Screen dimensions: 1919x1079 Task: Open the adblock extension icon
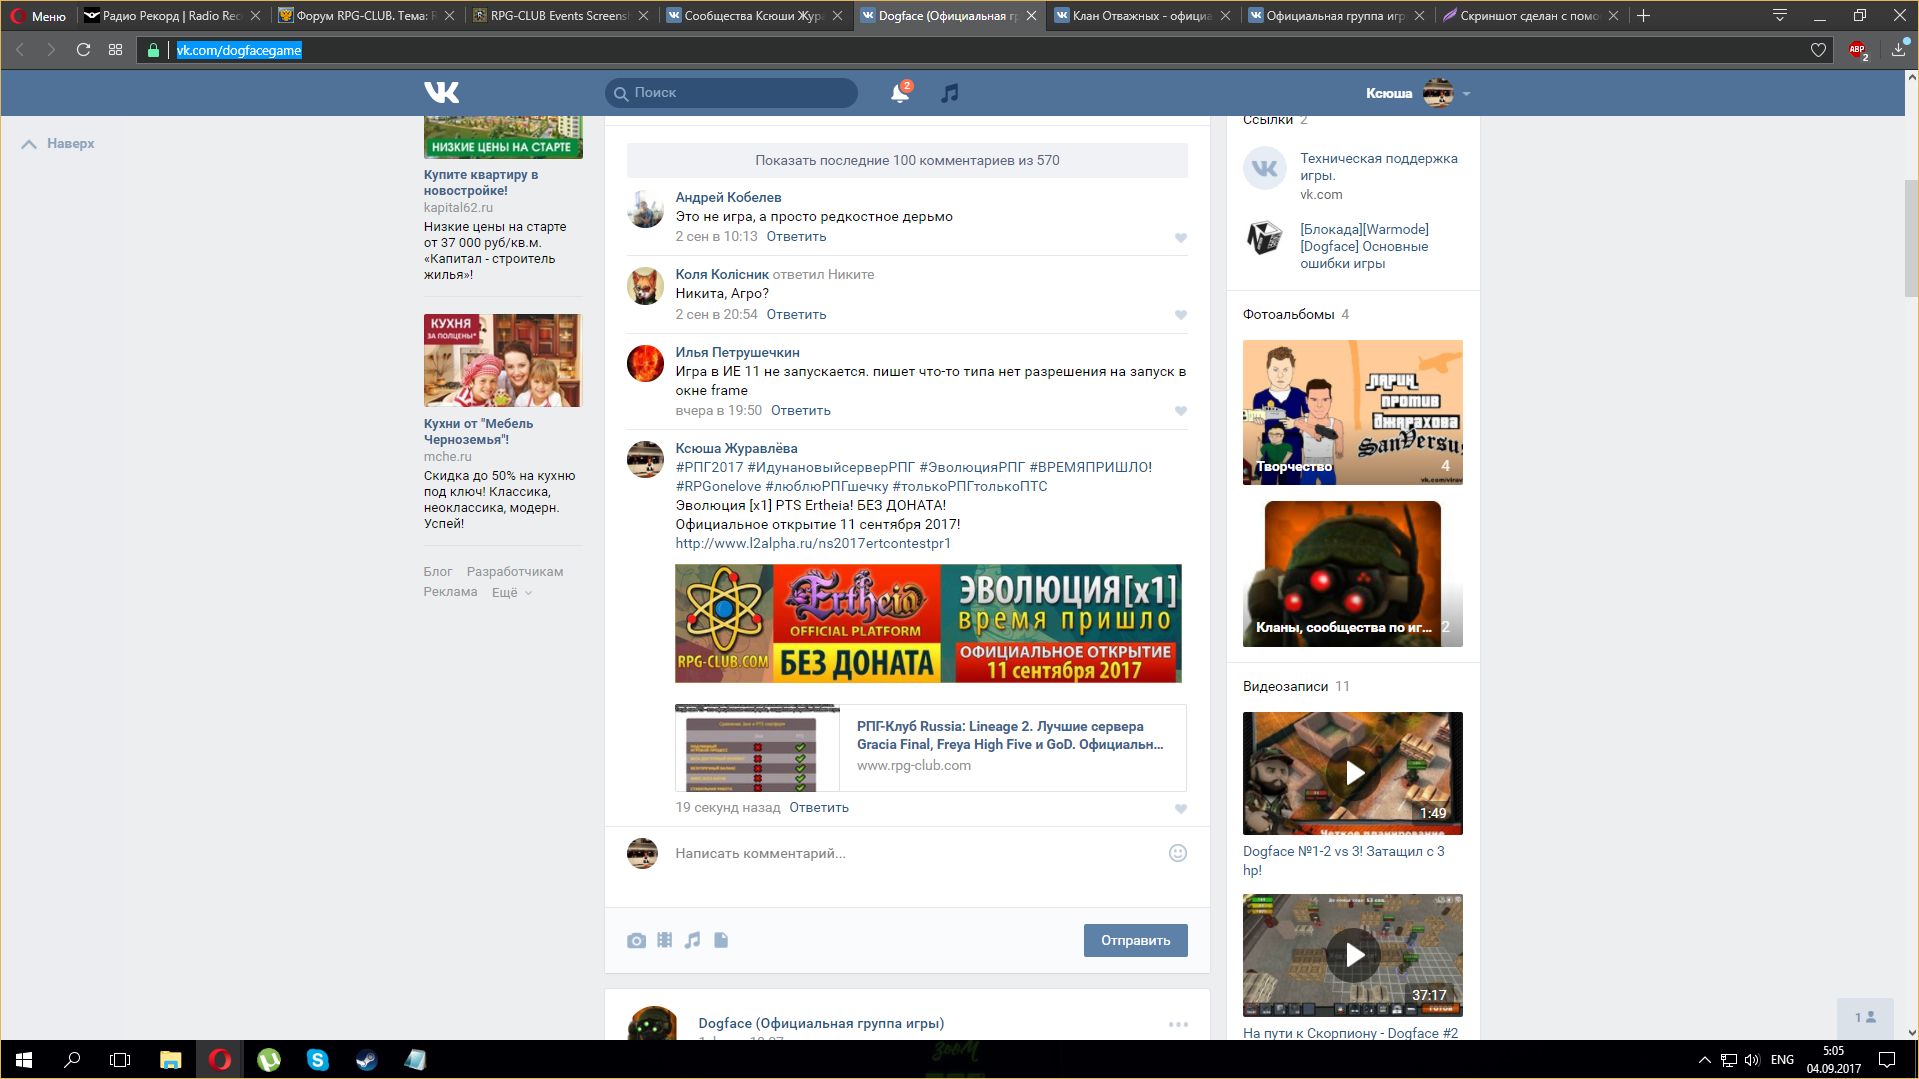pyautogui.click(x=1858, y=50)
